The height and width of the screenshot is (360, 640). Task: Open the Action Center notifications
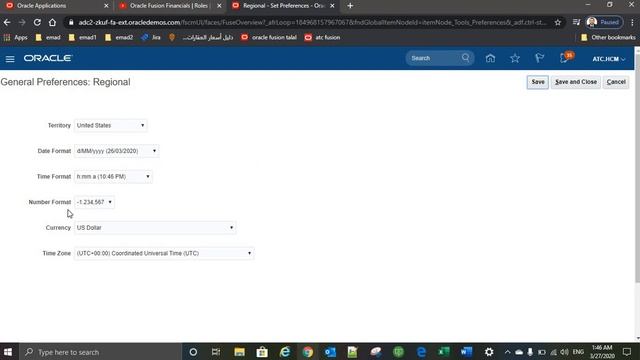click(x=627, y=352)
